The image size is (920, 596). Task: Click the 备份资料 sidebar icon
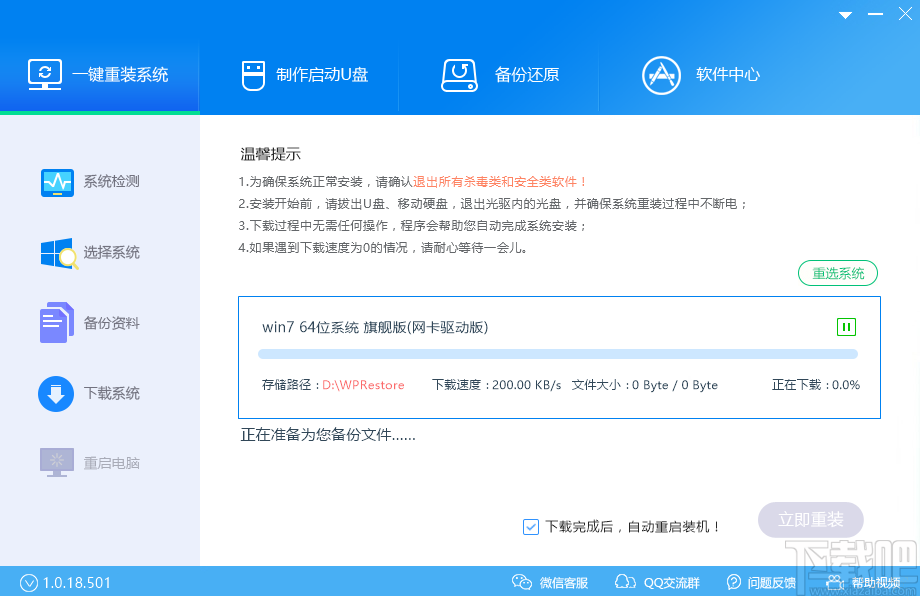point(57,323)
